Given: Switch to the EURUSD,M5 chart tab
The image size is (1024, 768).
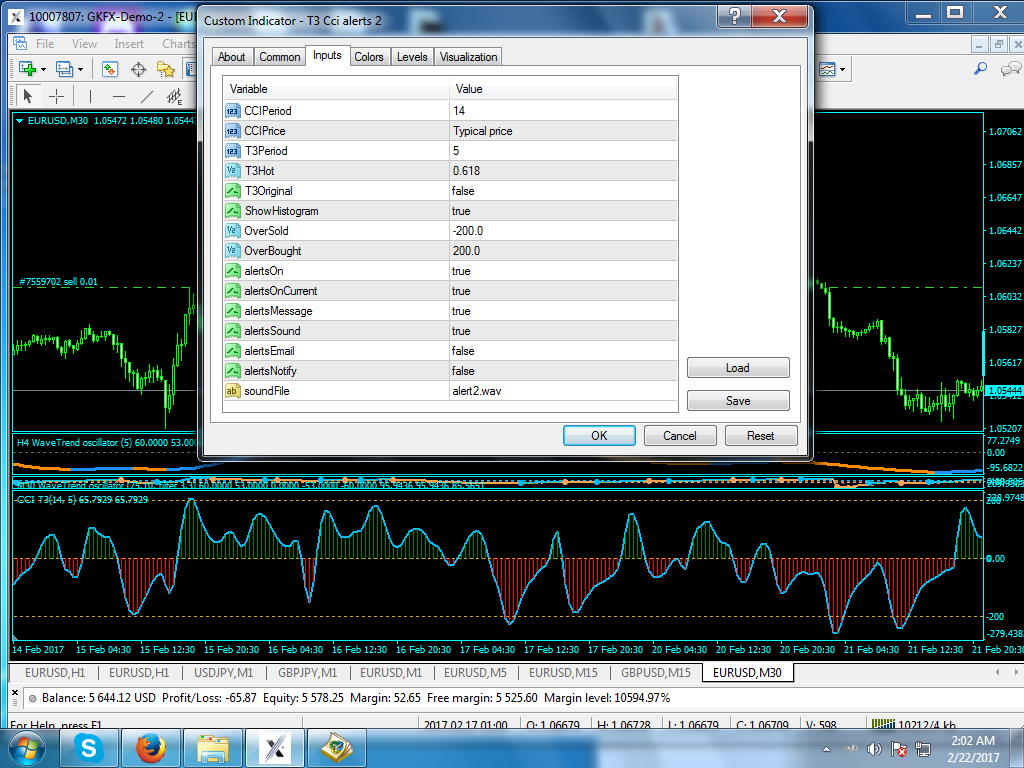Looking at the screenshot, I should point(475,673).
